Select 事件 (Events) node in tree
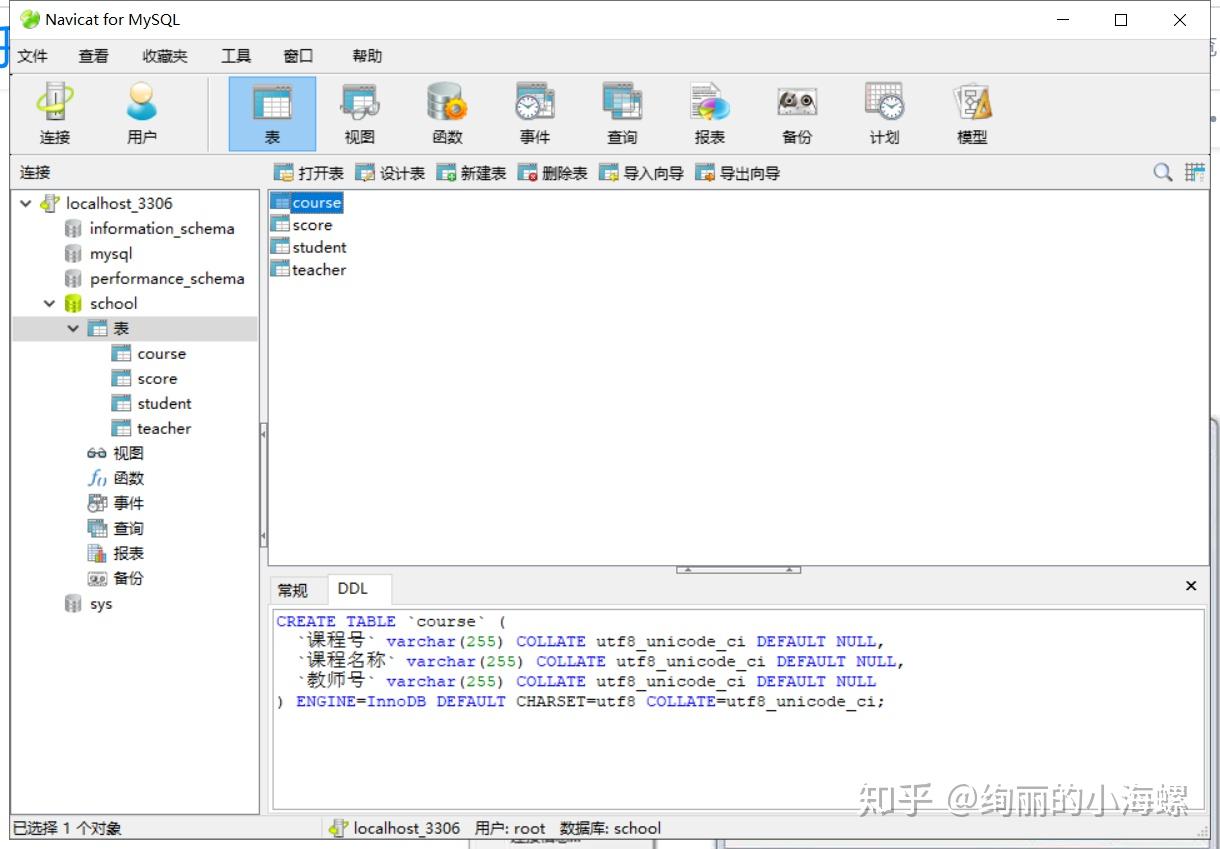Screen dimensions: 1220x849 [128, 503]
